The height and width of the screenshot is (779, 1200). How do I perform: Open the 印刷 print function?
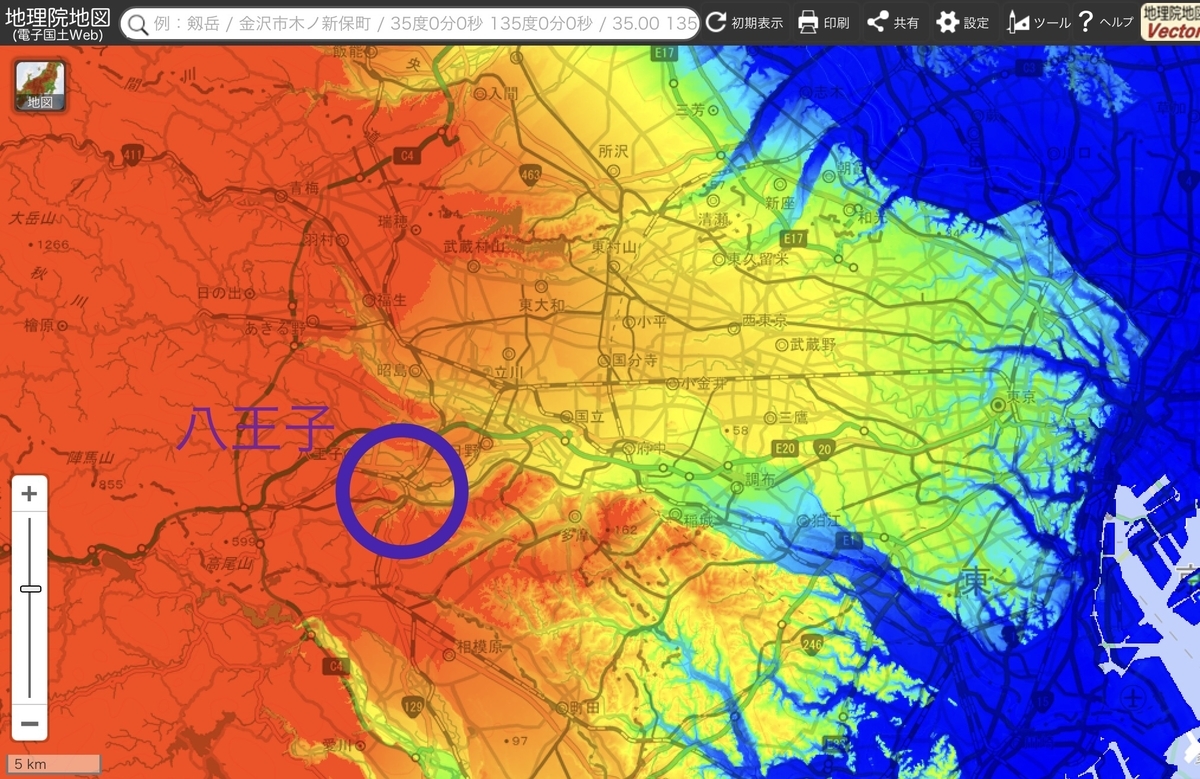click(824, 22)
